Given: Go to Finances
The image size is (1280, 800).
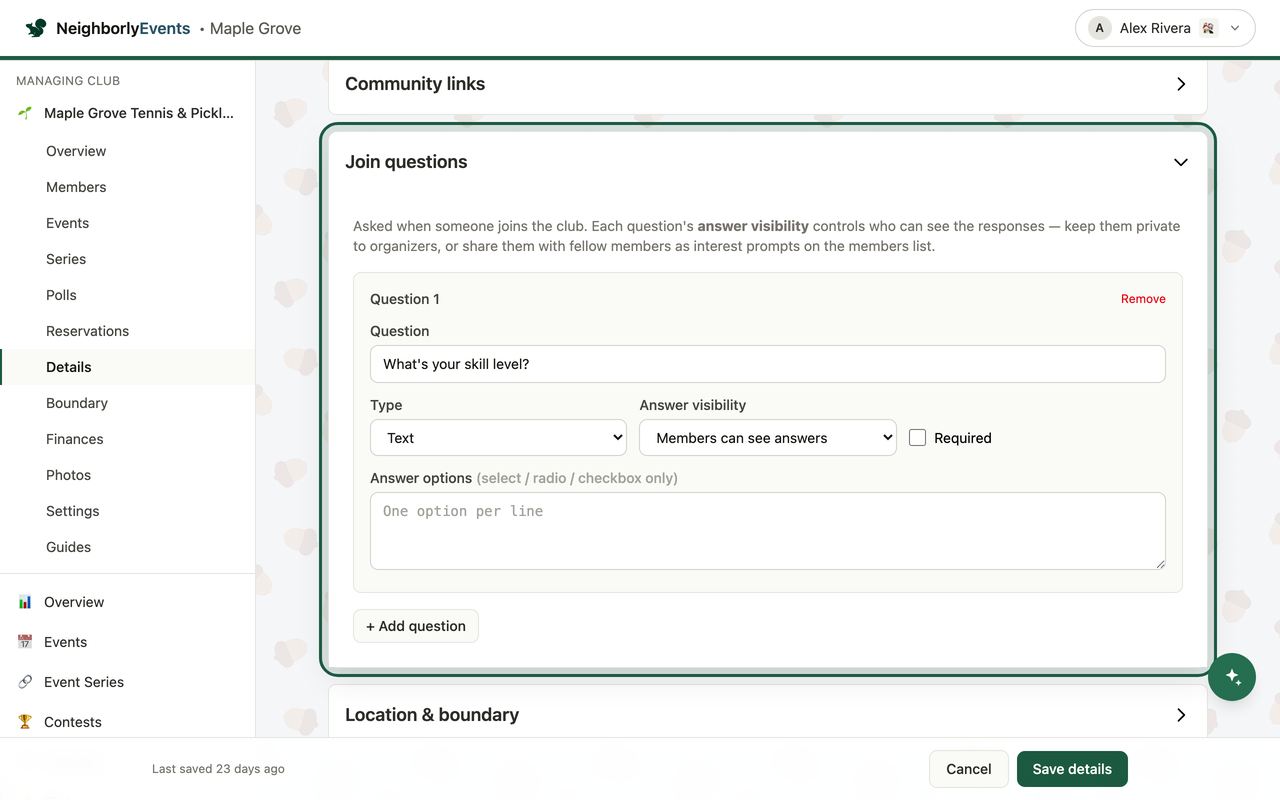Looking at the screenshot, I should [74, 439].
